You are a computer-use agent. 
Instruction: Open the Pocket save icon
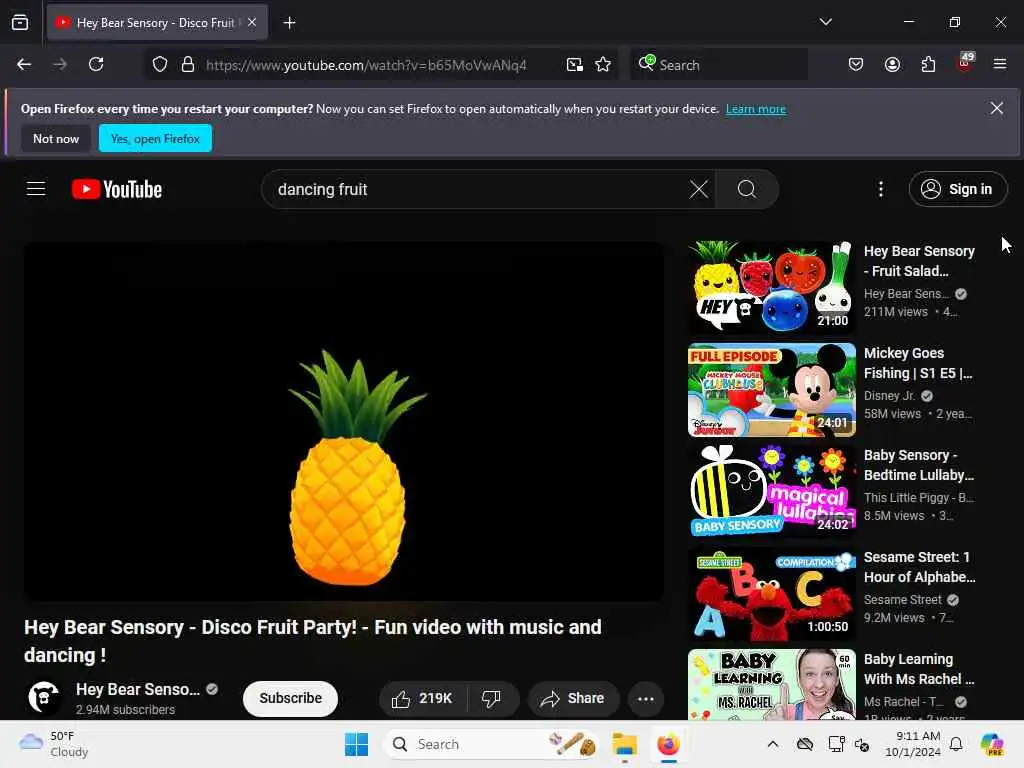856,64
